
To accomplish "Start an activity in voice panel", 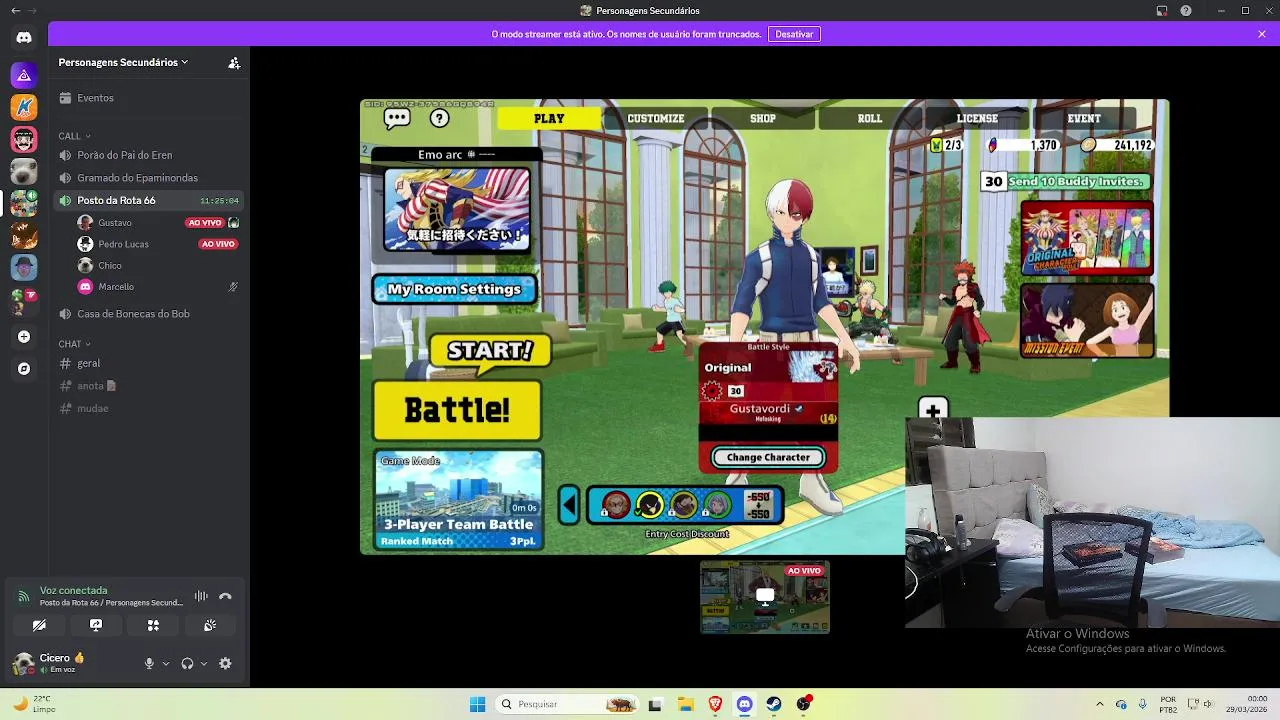I will pos(153,625).
